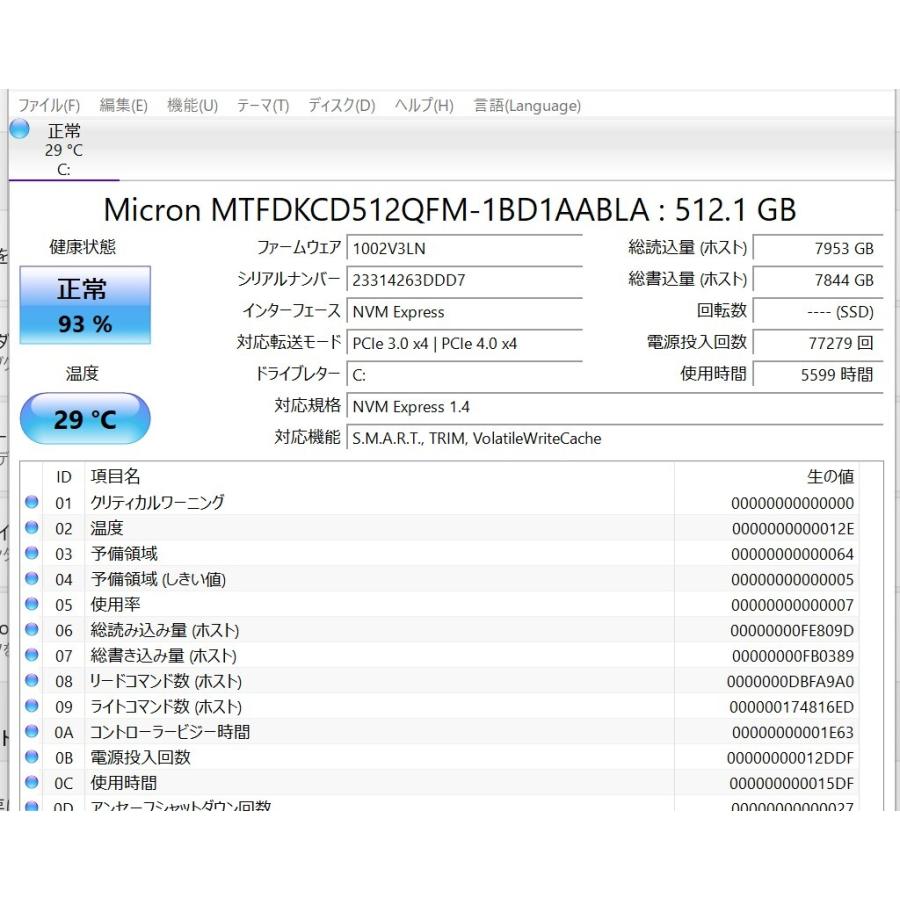The image size is (900, 900).
Task: Open the 編集(E) menu
Action: 123,106
